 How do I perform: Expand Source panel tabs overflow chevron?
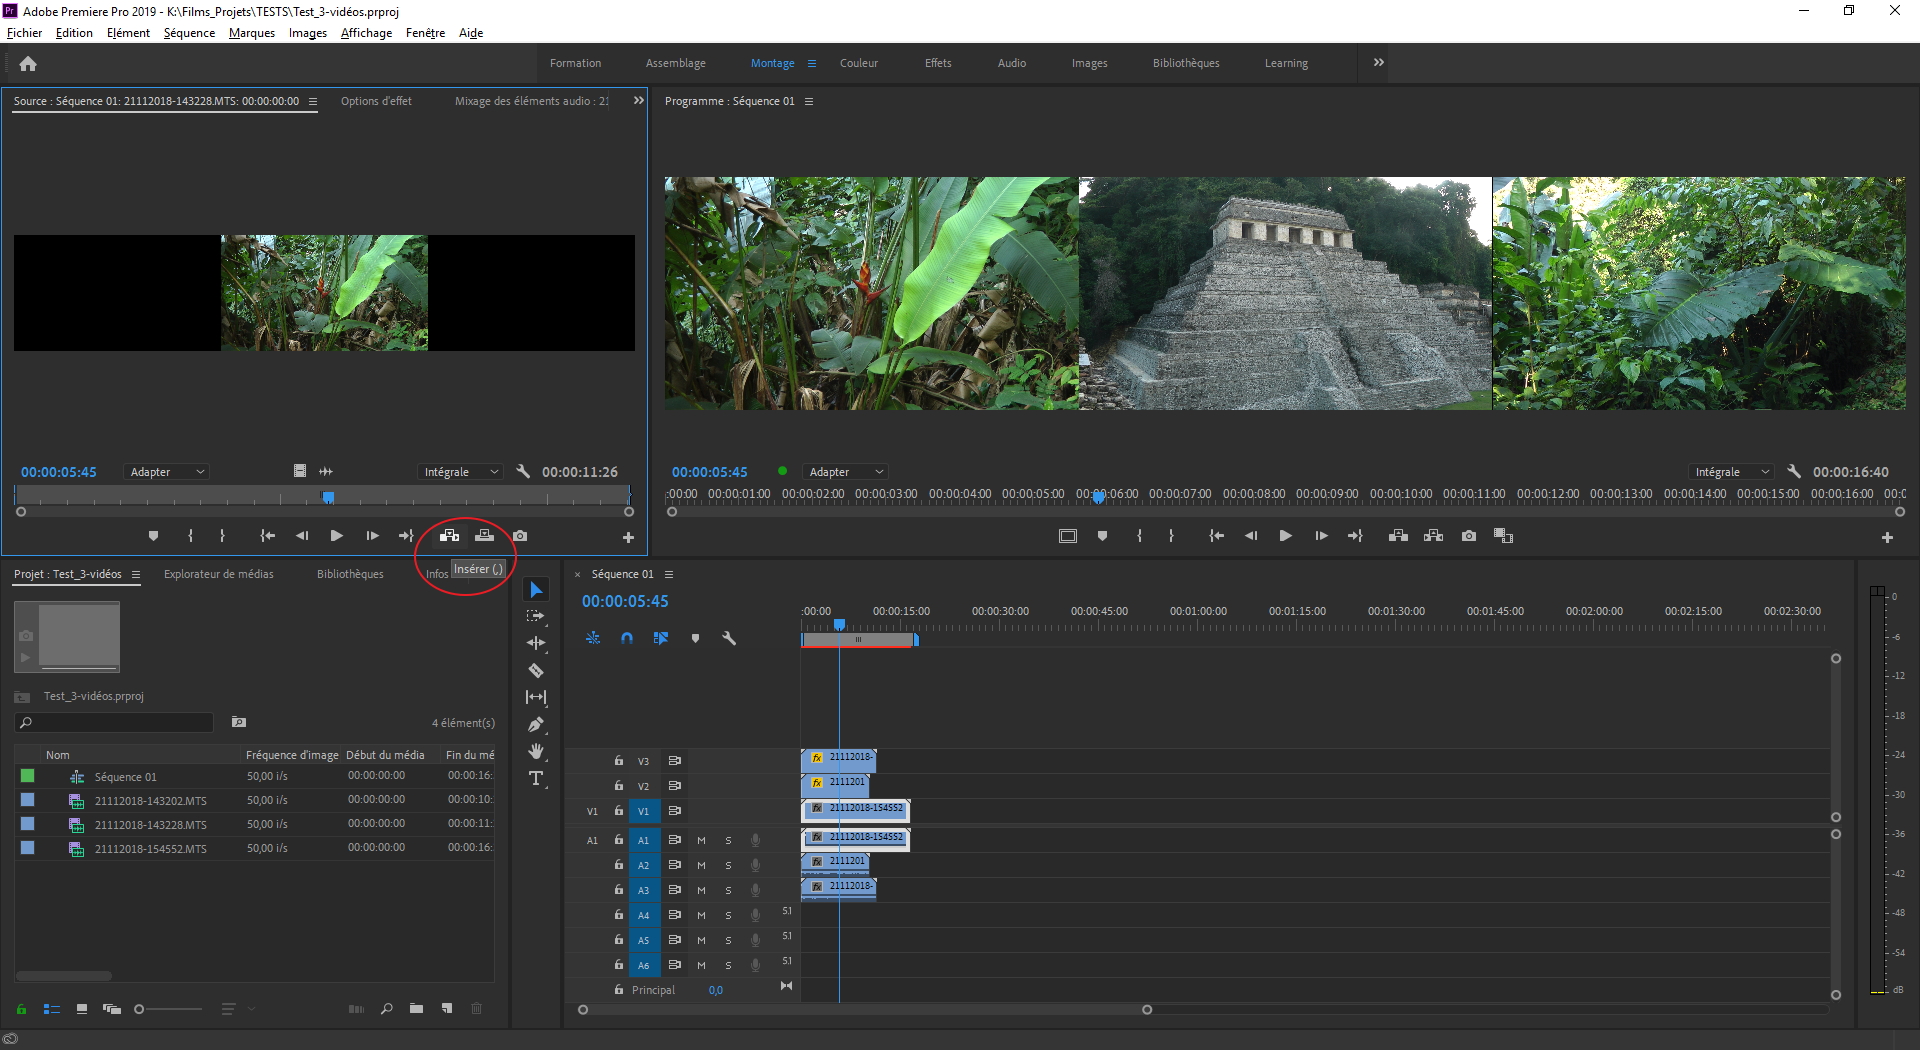pos(639,101)
